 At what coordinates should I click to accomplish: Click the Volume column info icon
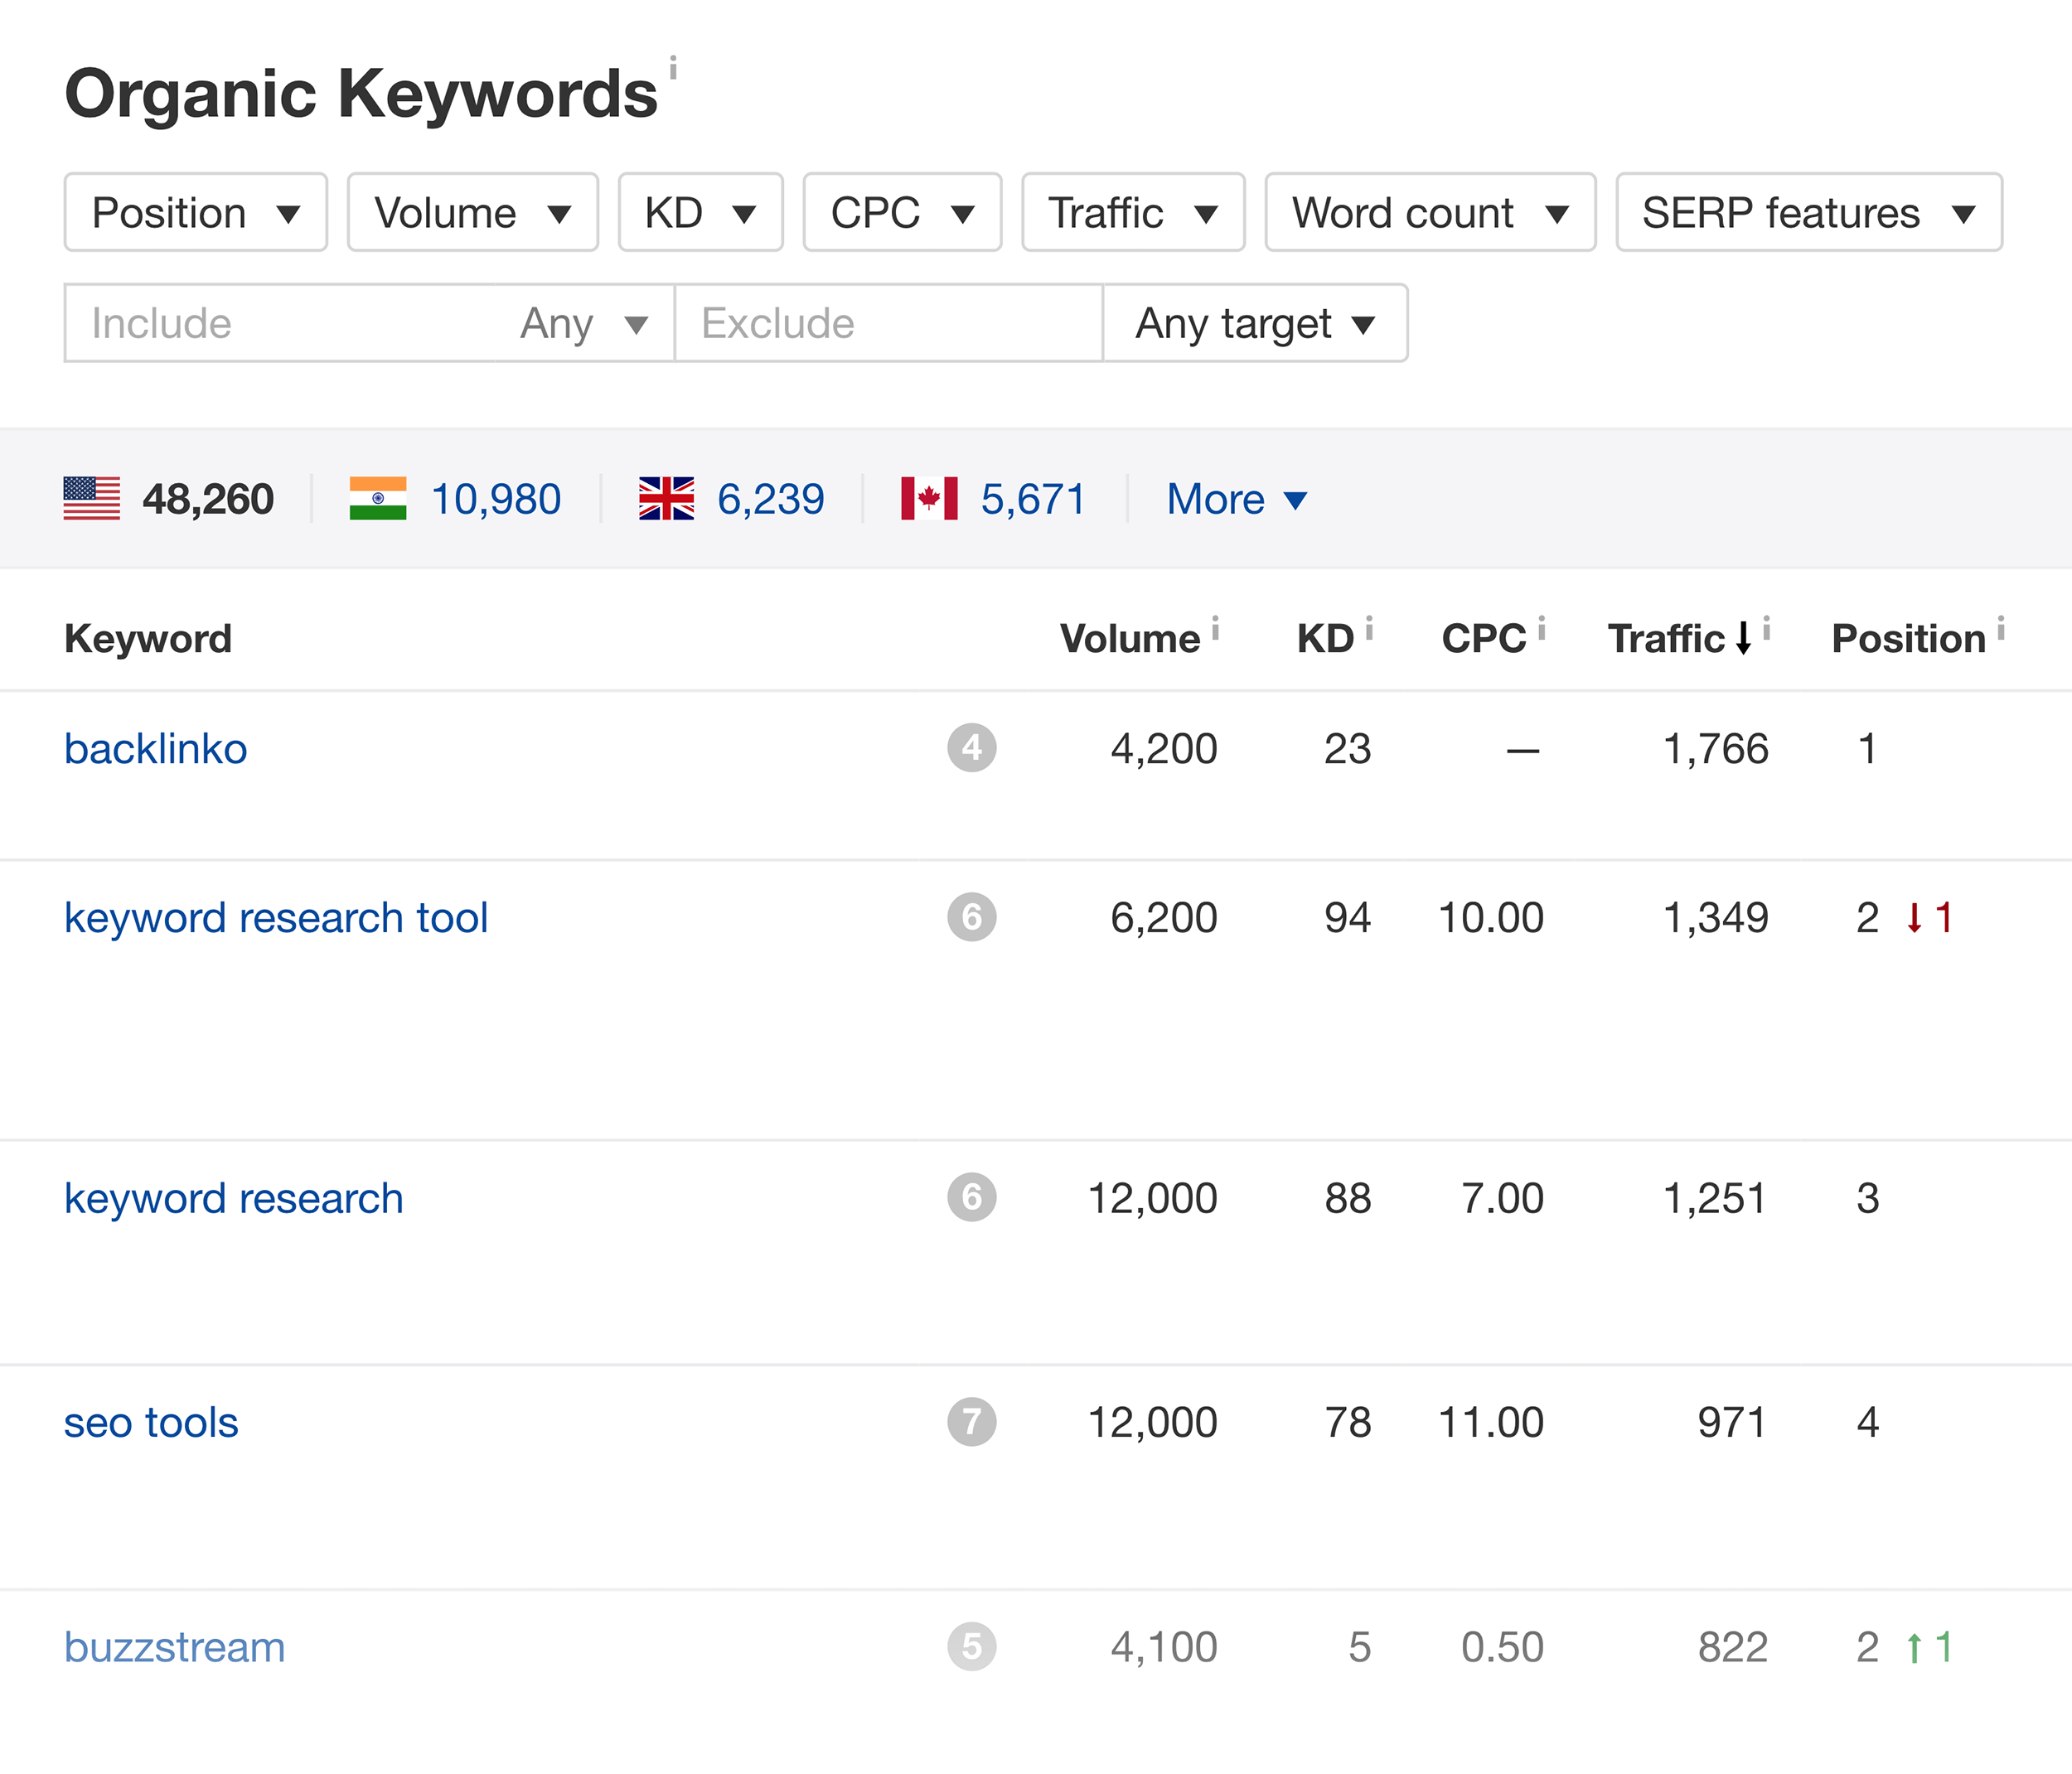tap(1215, 628)
